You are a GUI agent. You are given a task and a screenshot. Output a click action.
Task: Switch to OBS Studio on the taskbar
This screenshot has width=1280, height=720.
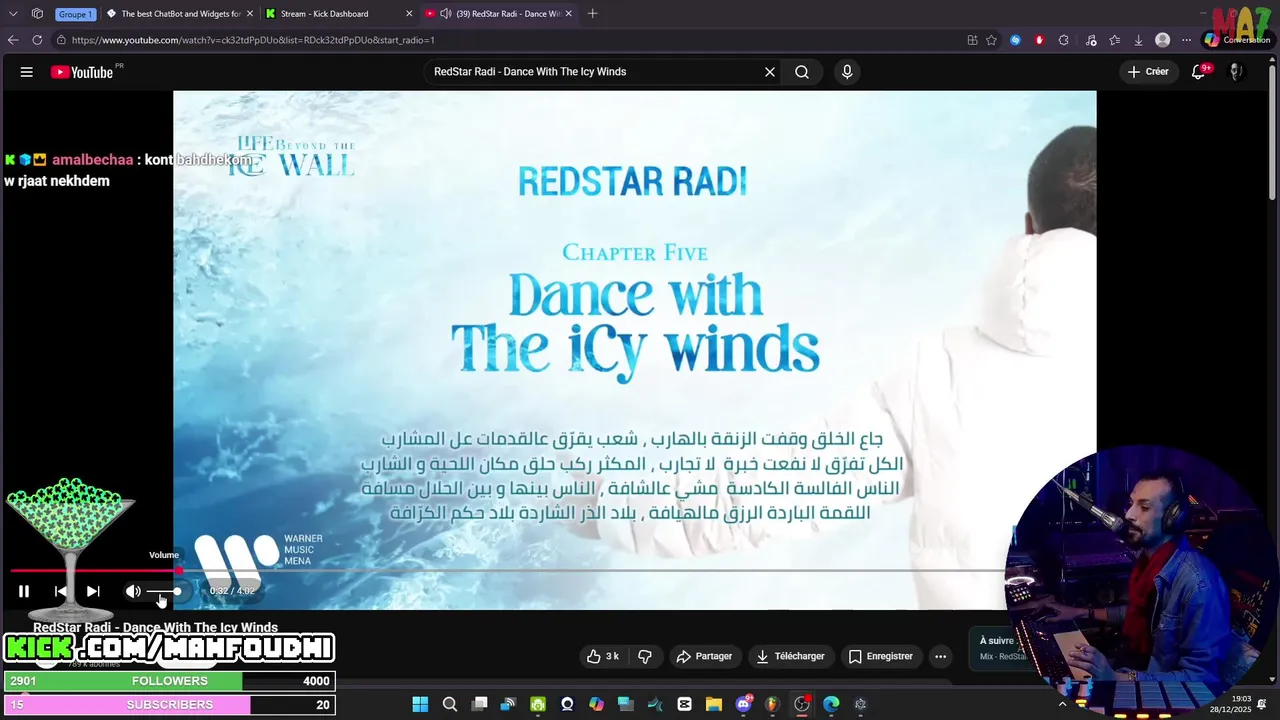click(801, 704)
